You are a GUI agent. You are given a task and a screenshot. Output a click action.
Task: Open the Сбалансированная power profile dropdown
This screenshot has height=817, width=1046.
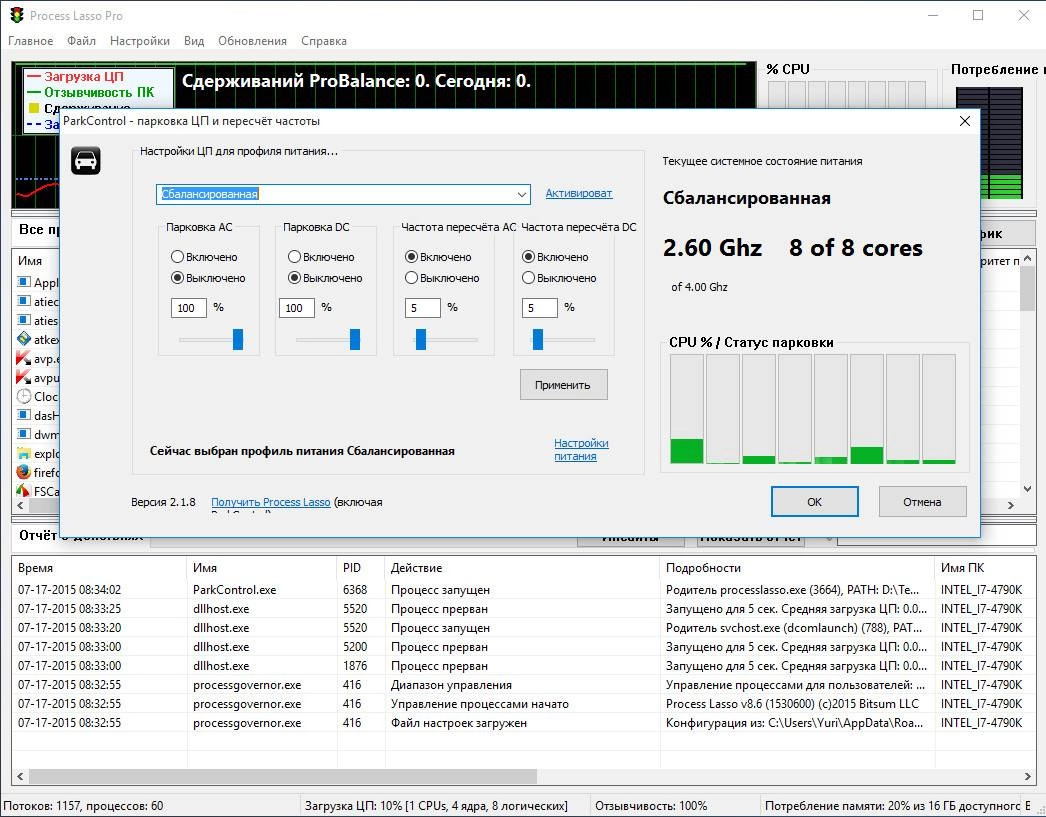click(344, 194)
